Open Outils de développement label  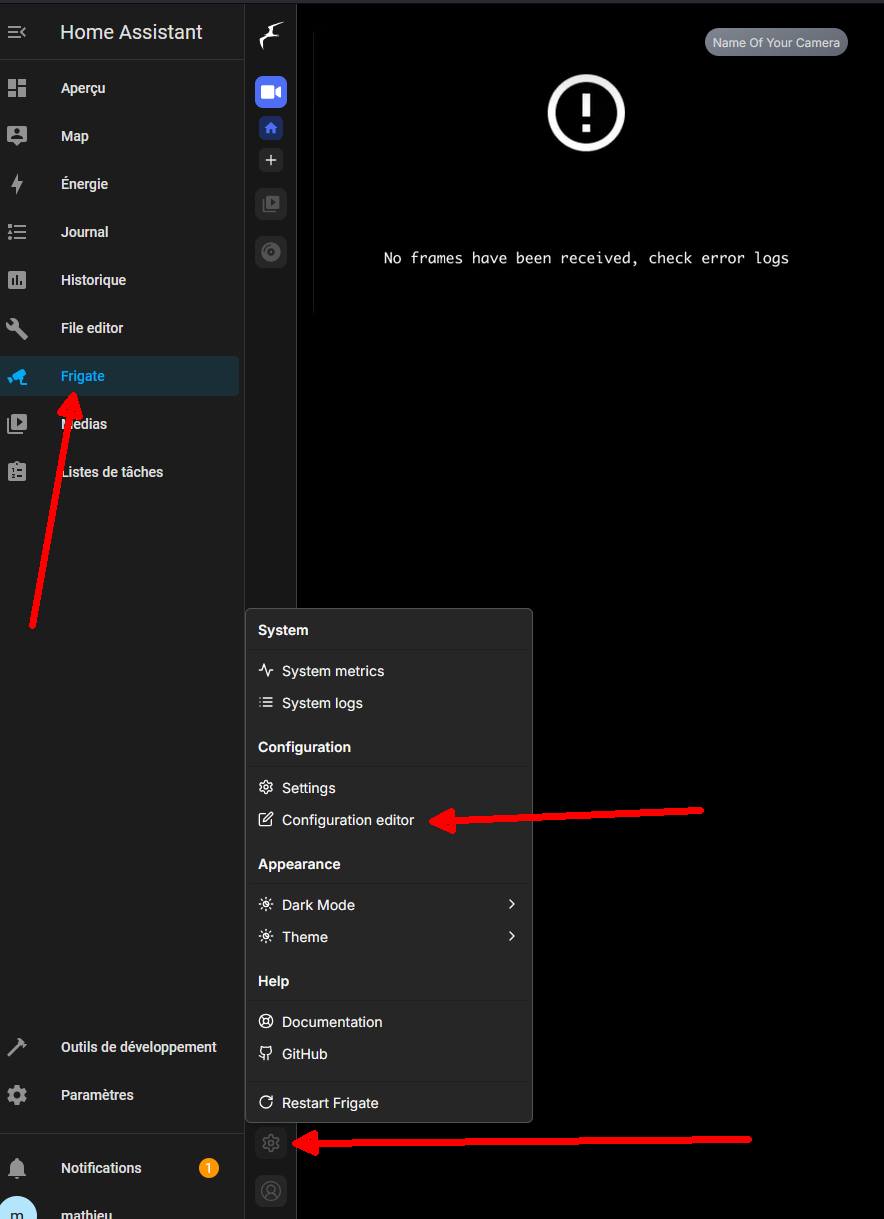139,1047
